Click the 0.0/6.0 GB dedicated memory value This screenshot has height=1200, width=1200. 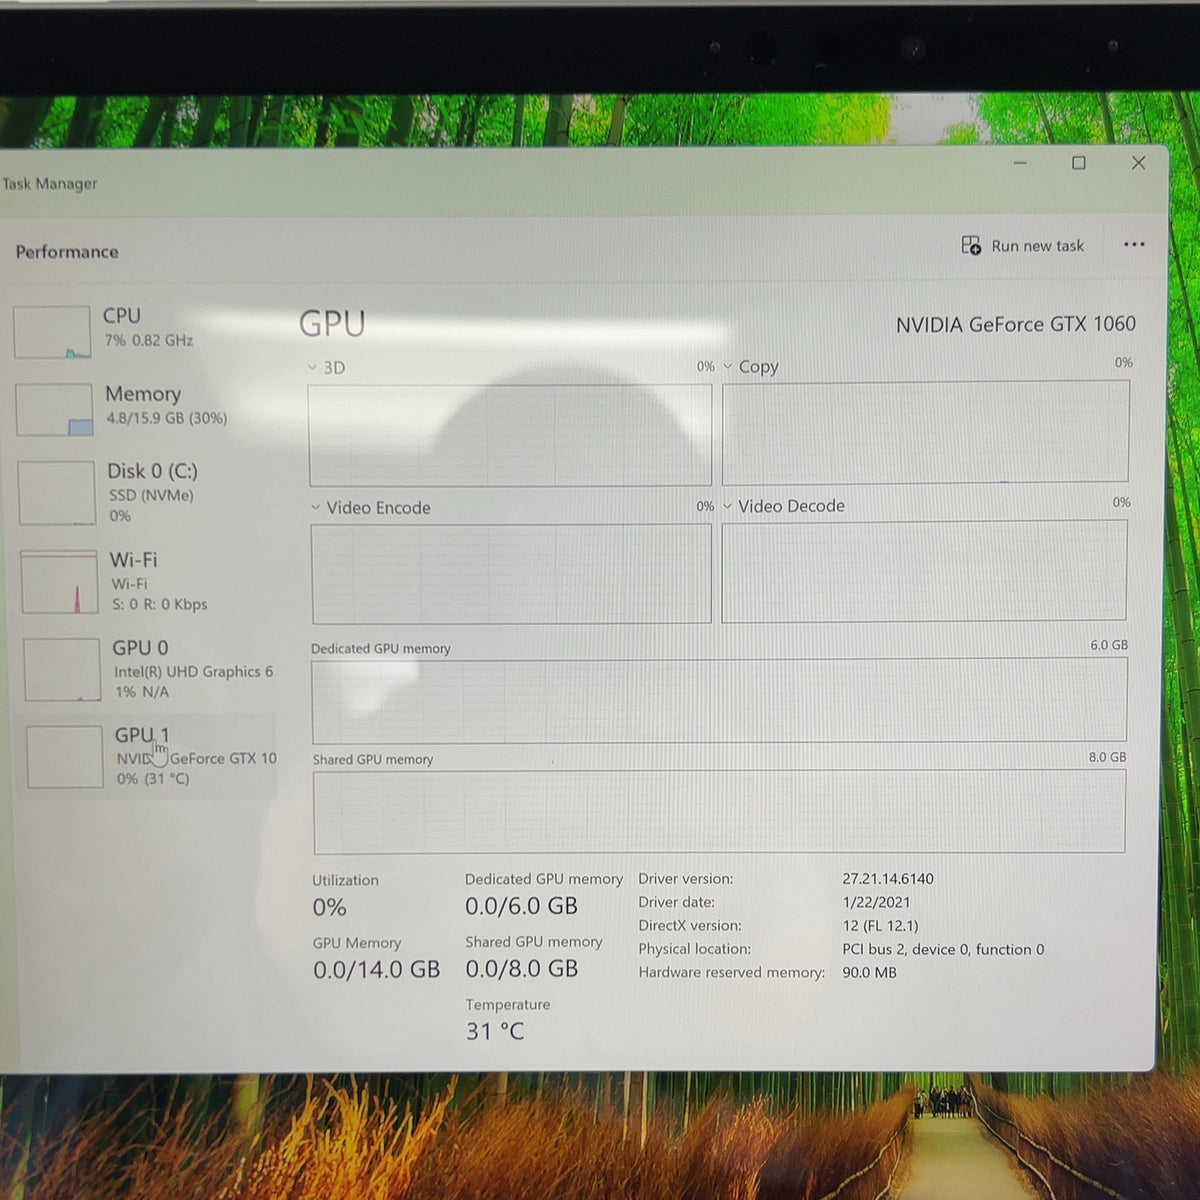pyautogui.click(x=521, y=906)
